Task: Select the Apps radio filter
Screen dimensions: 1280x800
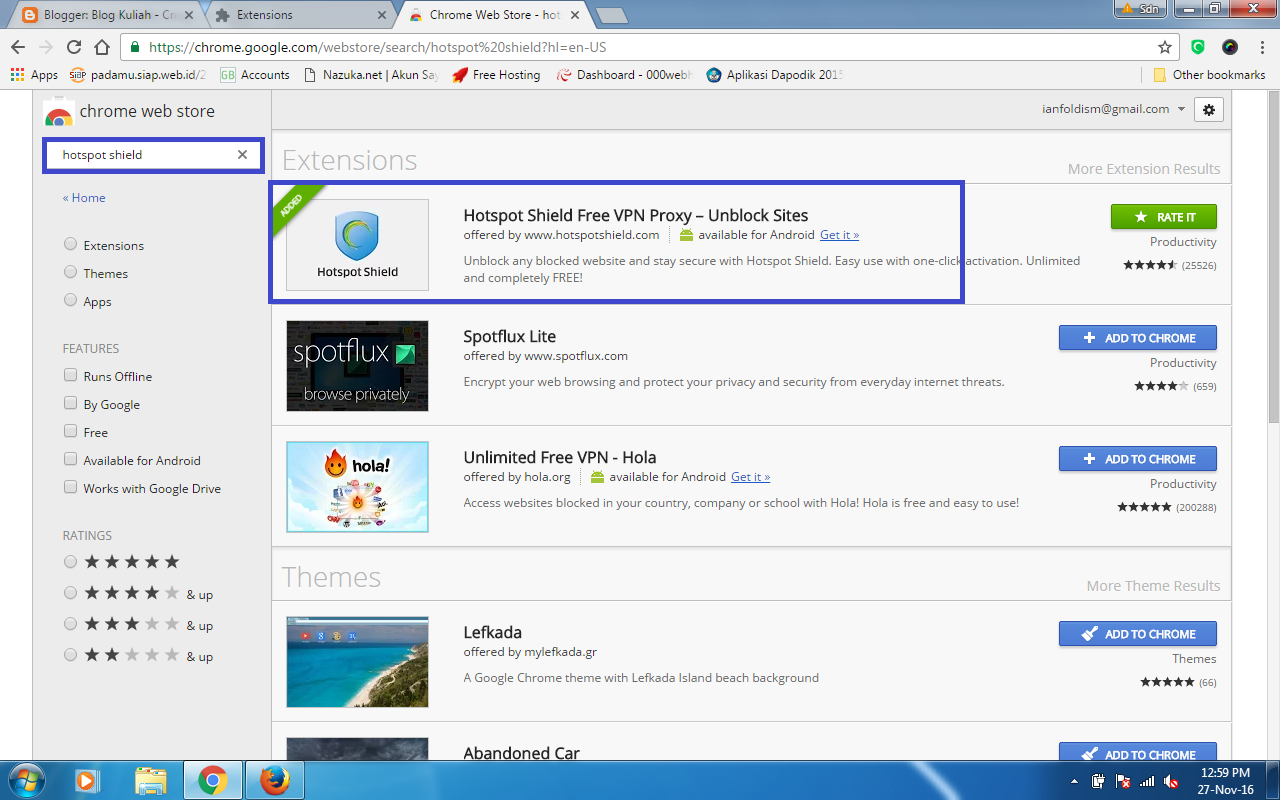Action: (70, 300)
